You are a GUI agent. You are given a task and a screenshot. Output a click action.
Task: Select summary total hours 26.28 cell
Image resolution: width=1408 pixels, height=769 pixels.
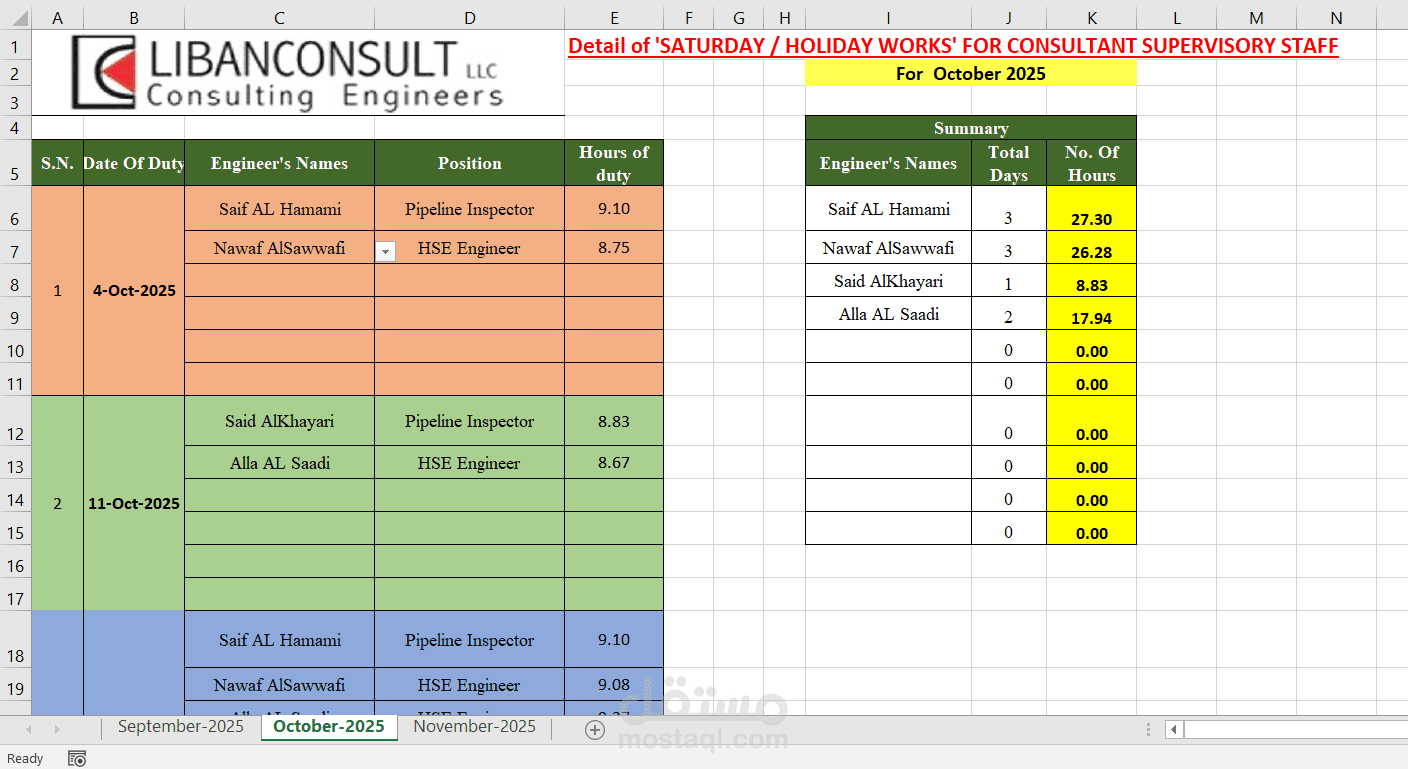click(x=1091, y=248)
